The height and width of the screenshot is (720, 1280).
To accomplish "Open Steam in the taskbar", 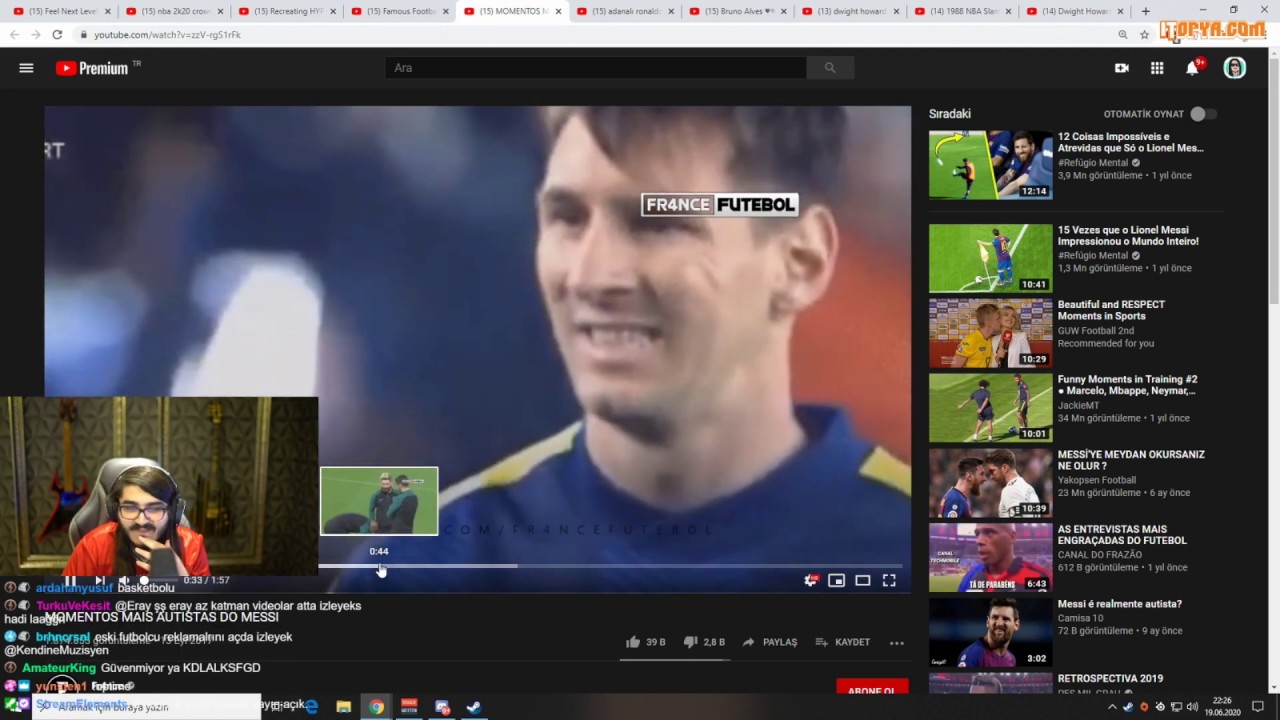I will [x=474, y=707].
